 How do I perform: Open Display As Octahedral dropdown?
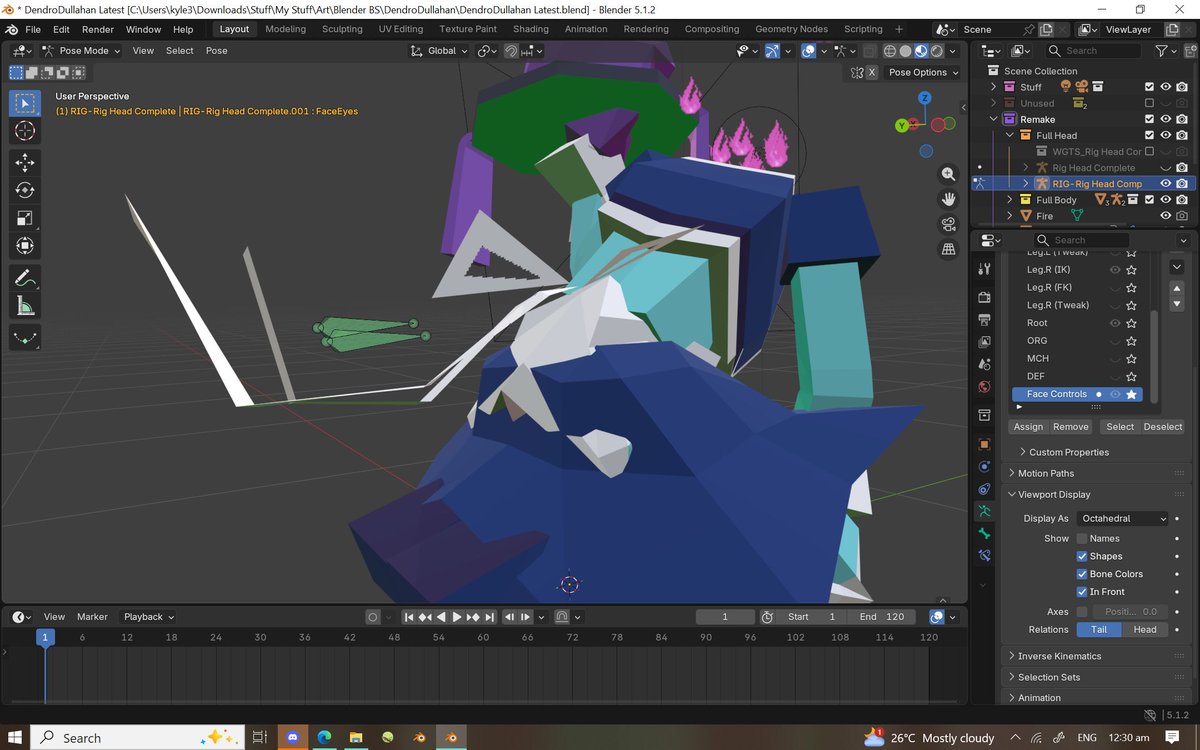click(x=1122, y=518)
